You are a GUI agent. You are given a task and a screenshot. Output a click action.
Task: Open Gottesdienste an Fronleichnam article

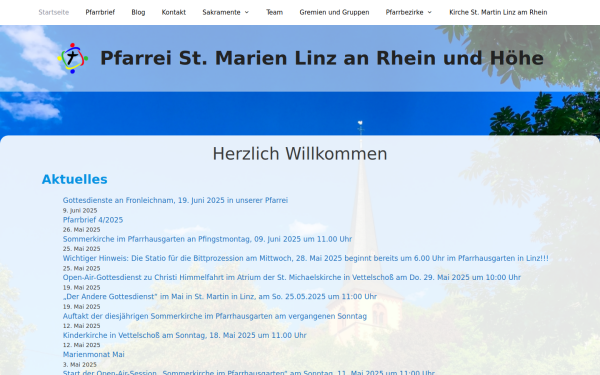tap(175, 200)
